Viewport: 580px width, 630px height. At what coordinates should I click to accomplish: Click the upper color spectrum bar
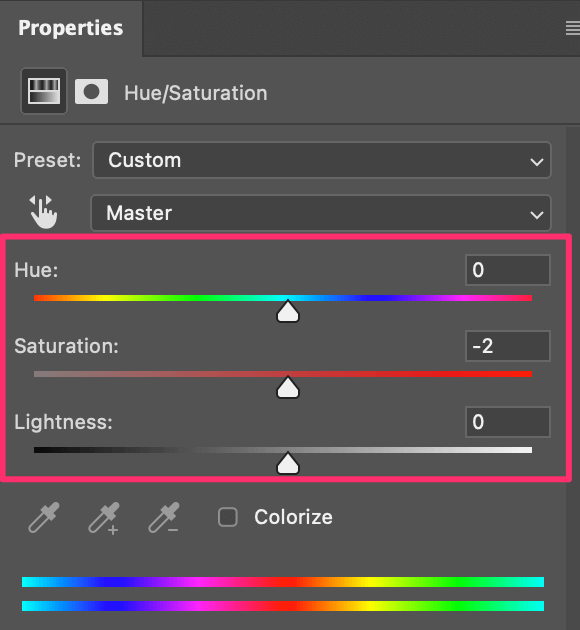click(x=283, y=582)
